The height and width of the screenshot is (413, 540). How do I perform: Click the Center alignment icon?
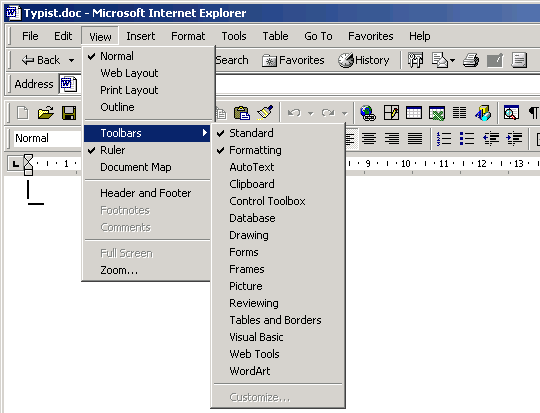(369, 138)
